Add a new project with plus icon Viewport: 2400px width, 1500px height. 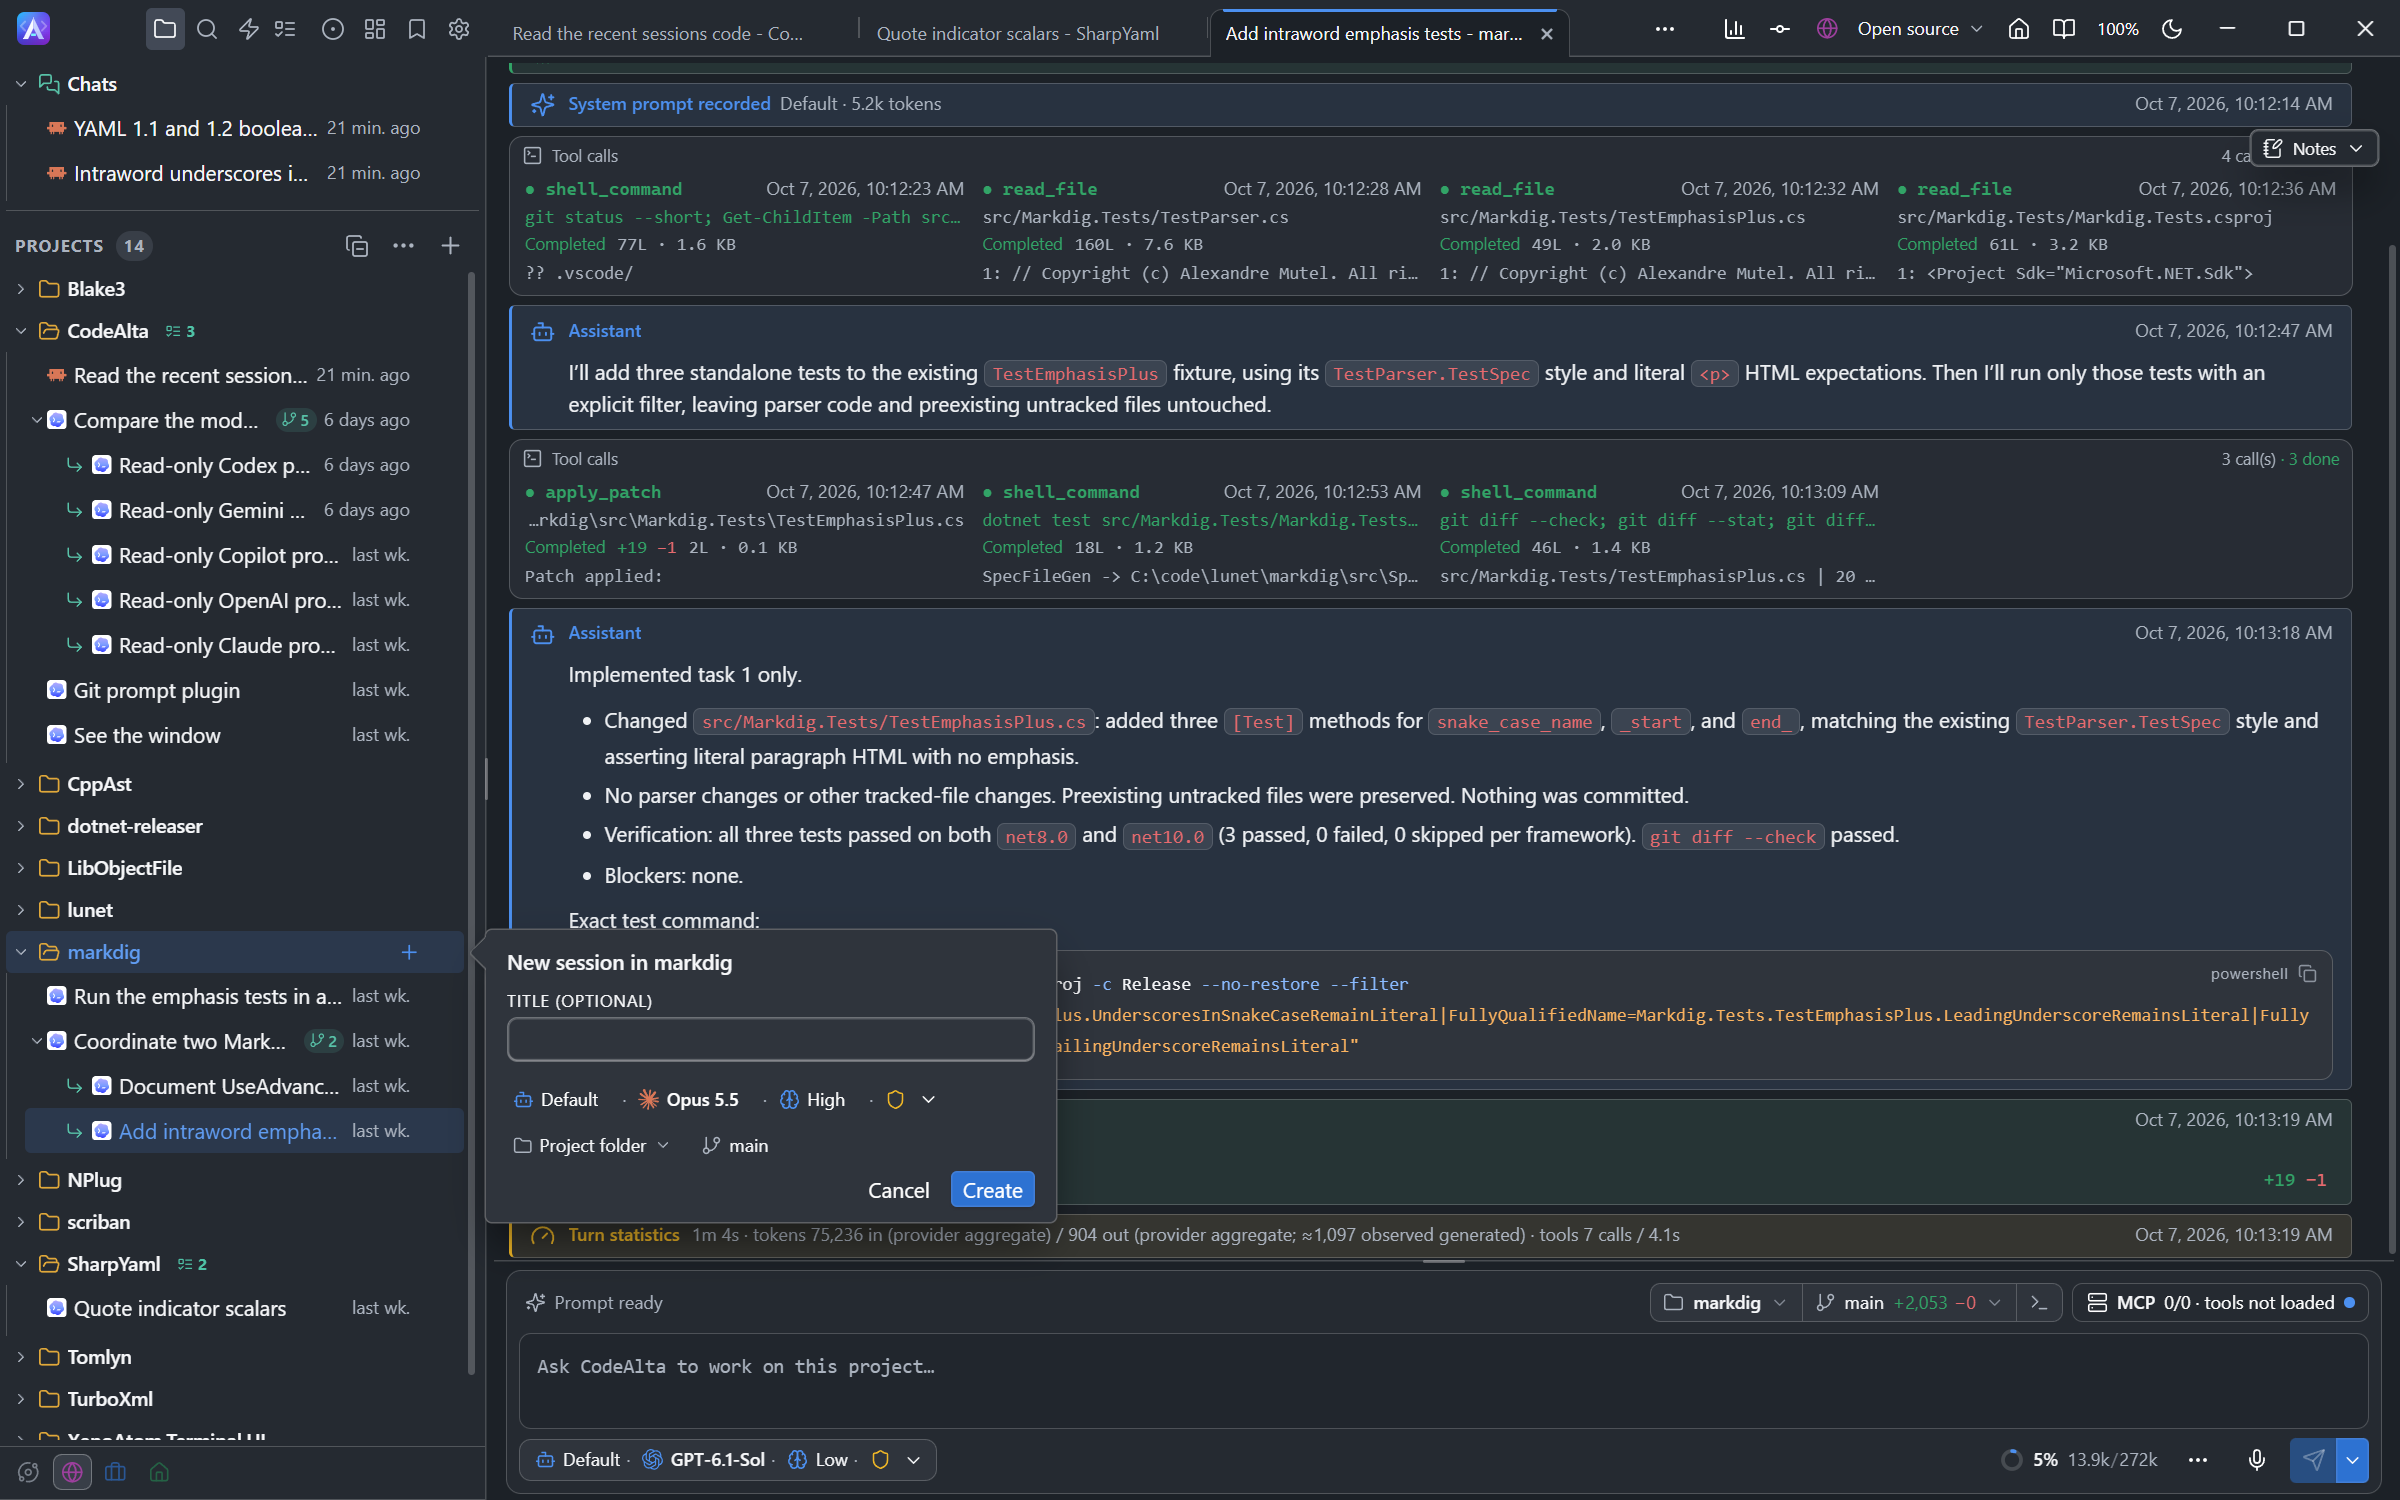[x=450, y=246]
